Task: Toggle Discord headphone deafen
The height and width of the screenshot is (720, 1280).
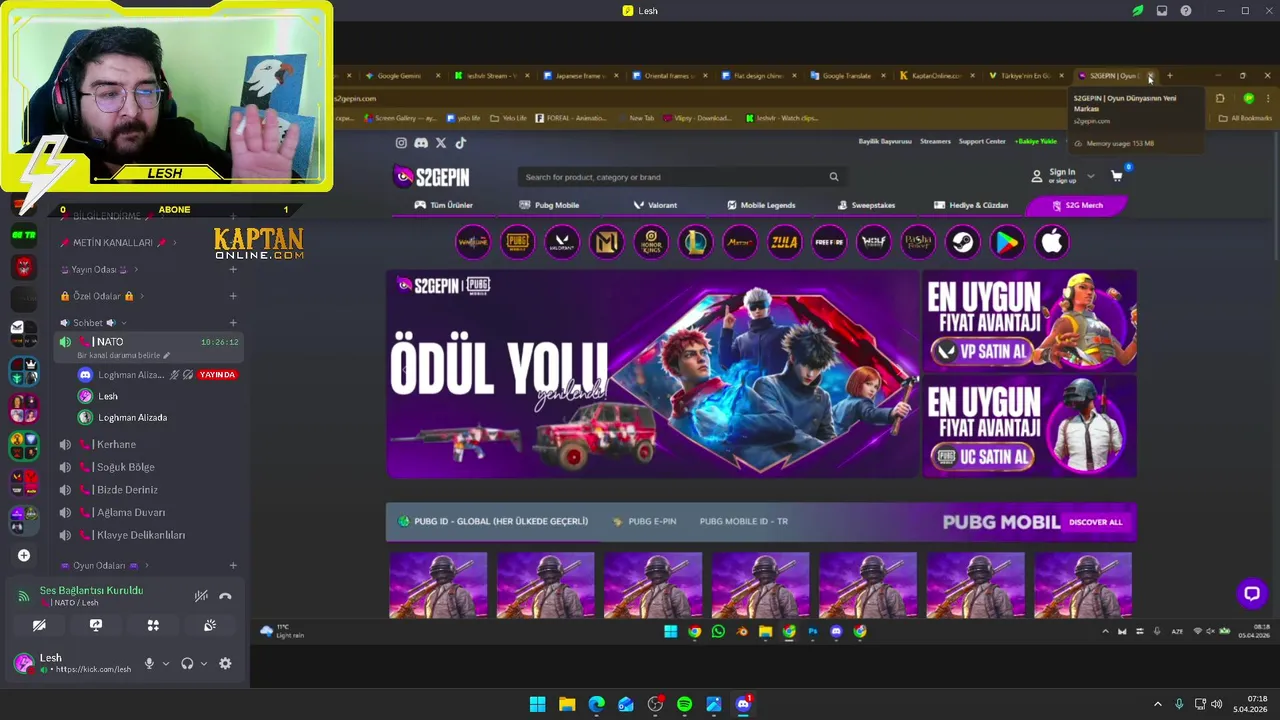Action: (187, 663)
